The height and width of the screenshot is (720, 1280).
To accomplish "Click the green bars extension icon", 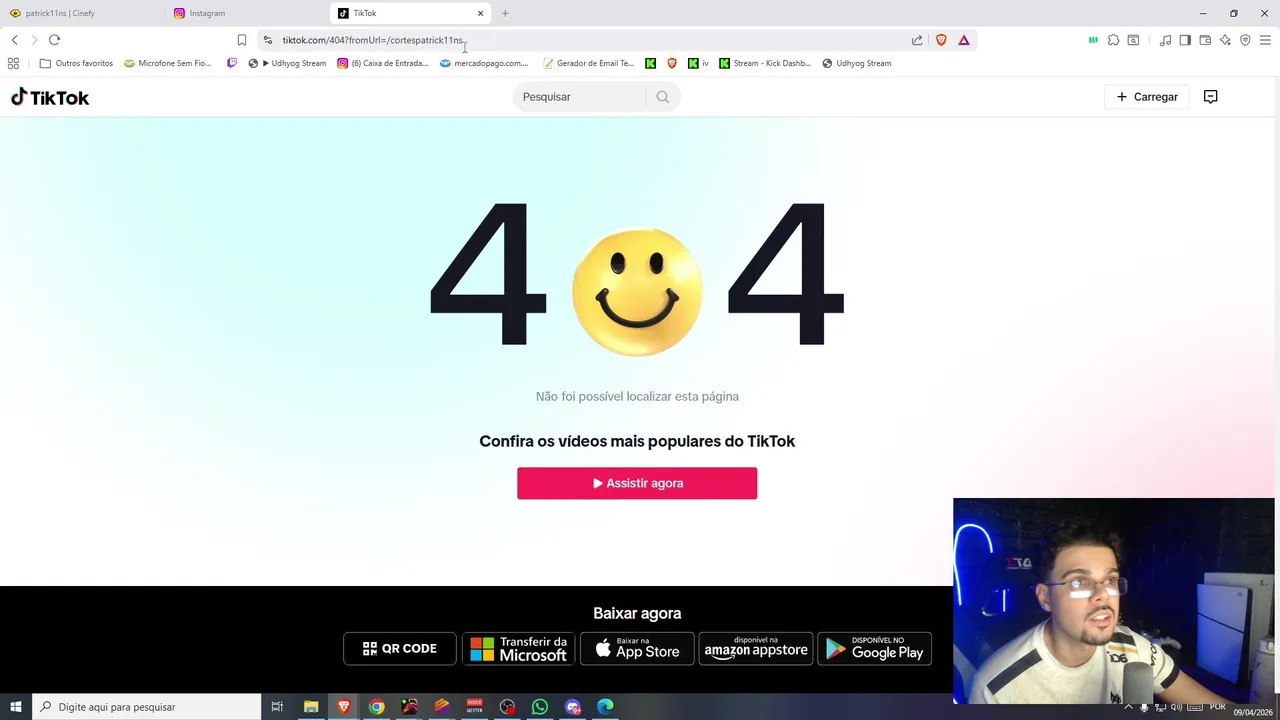I will [1093, 40].
